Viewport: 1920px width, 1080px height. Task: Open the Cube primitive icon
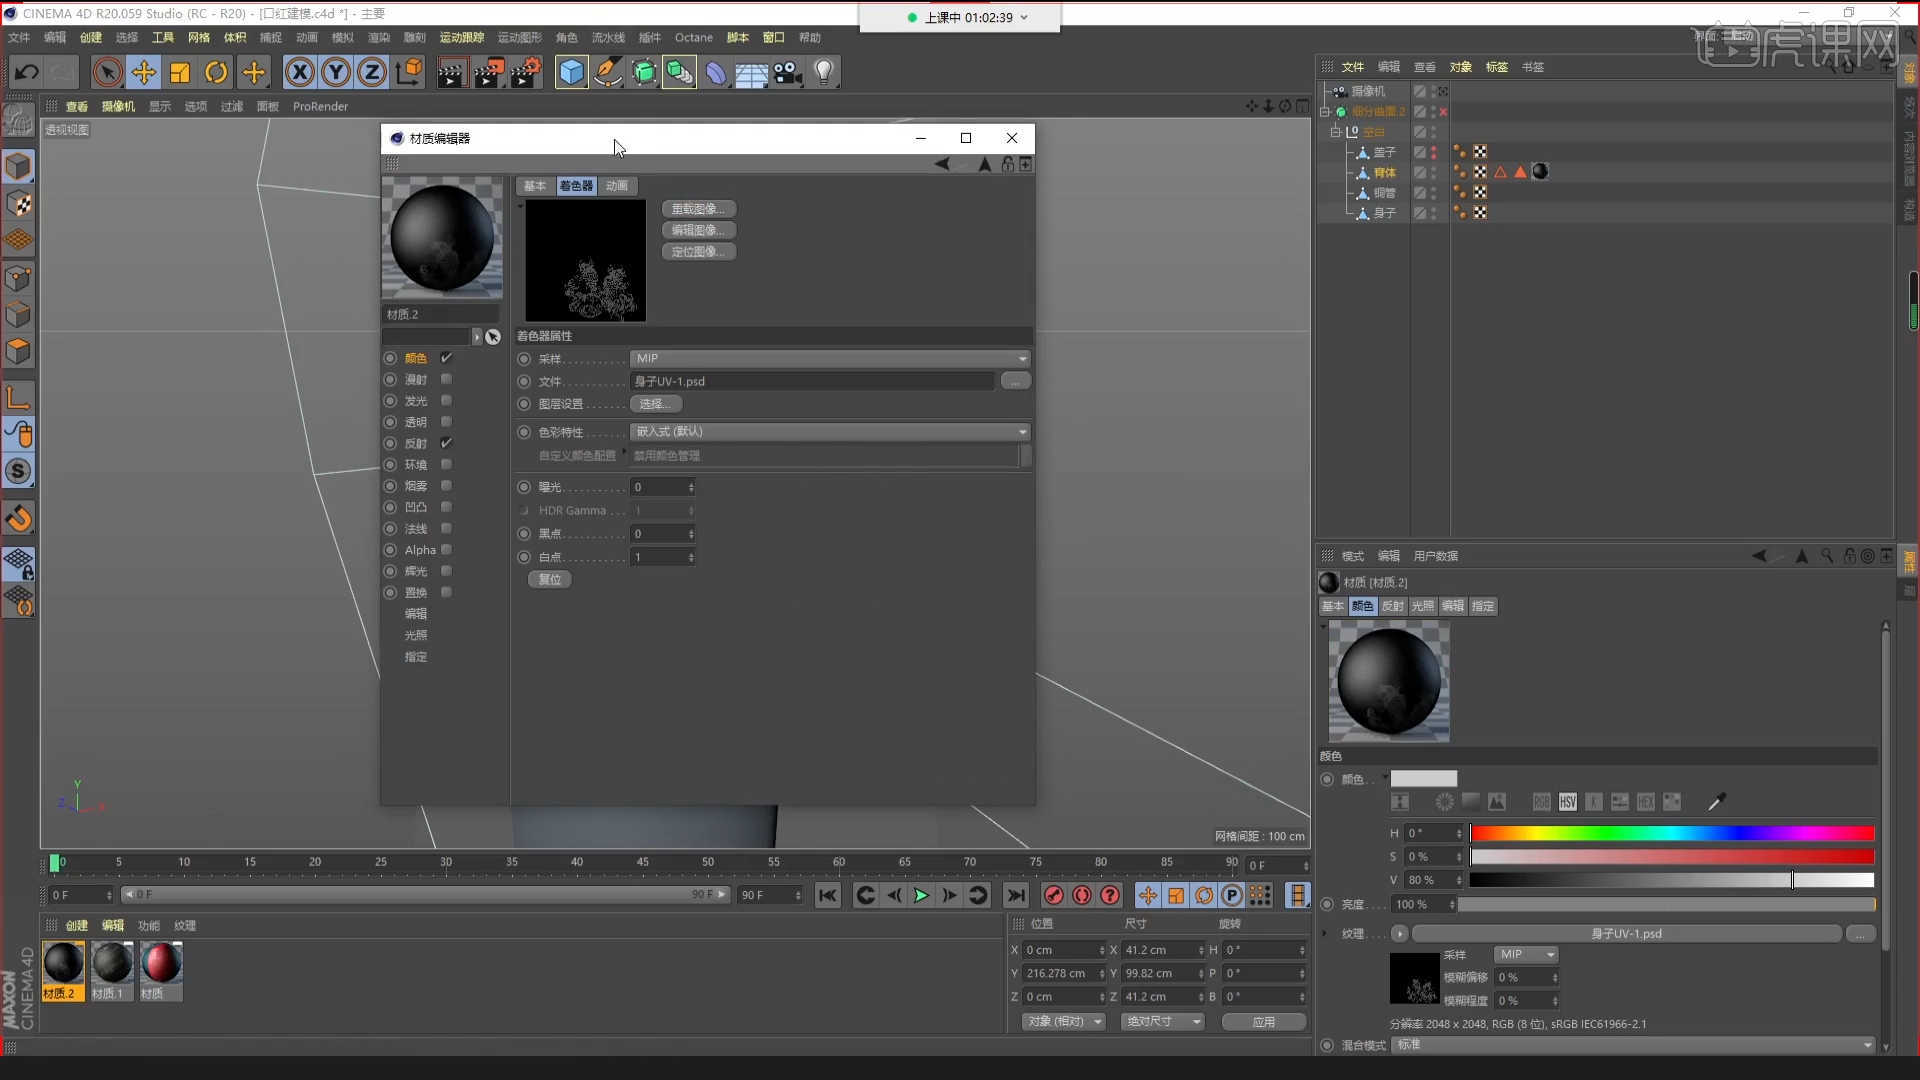571,72
